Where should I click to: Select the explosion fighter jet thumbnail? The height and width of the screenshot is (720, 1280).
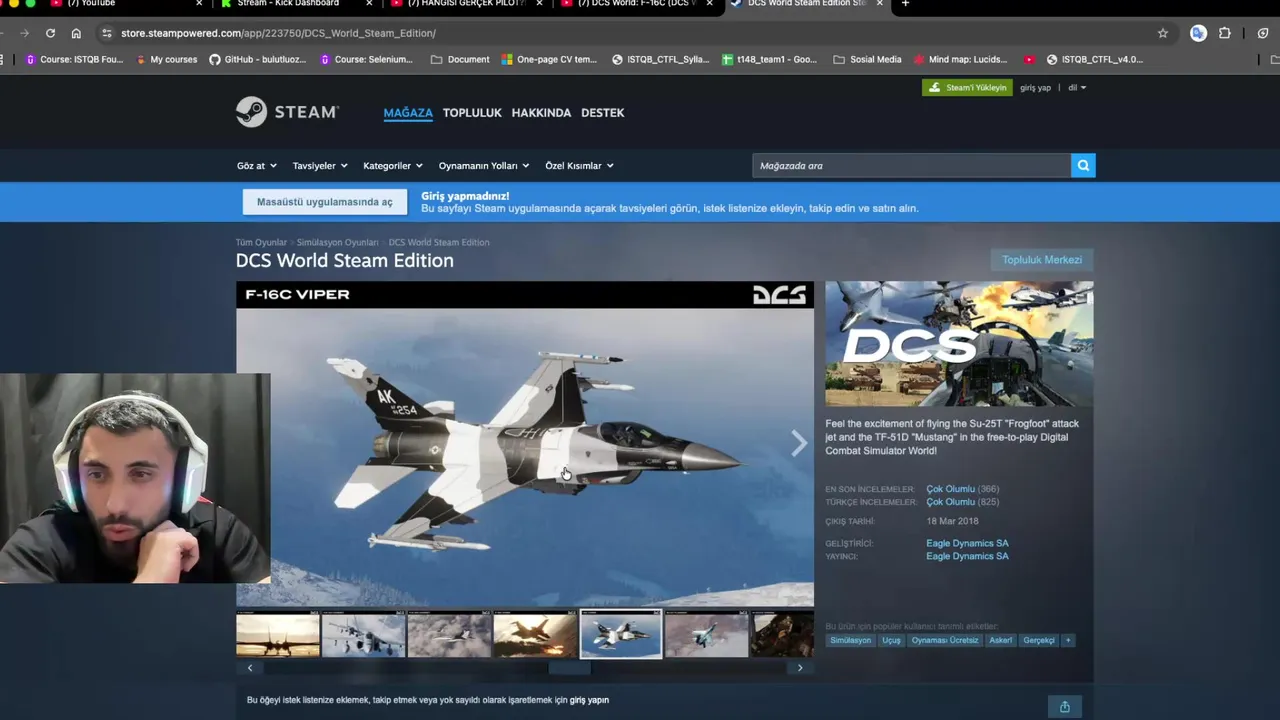point(535,634)
